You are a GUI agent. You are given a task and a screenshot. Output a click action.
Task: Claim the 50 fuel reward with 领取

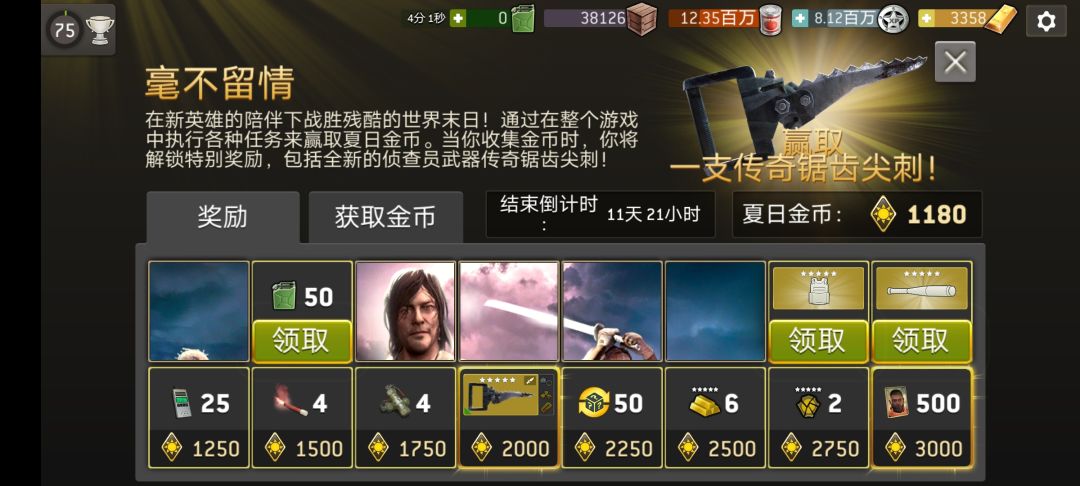(302, 341)
